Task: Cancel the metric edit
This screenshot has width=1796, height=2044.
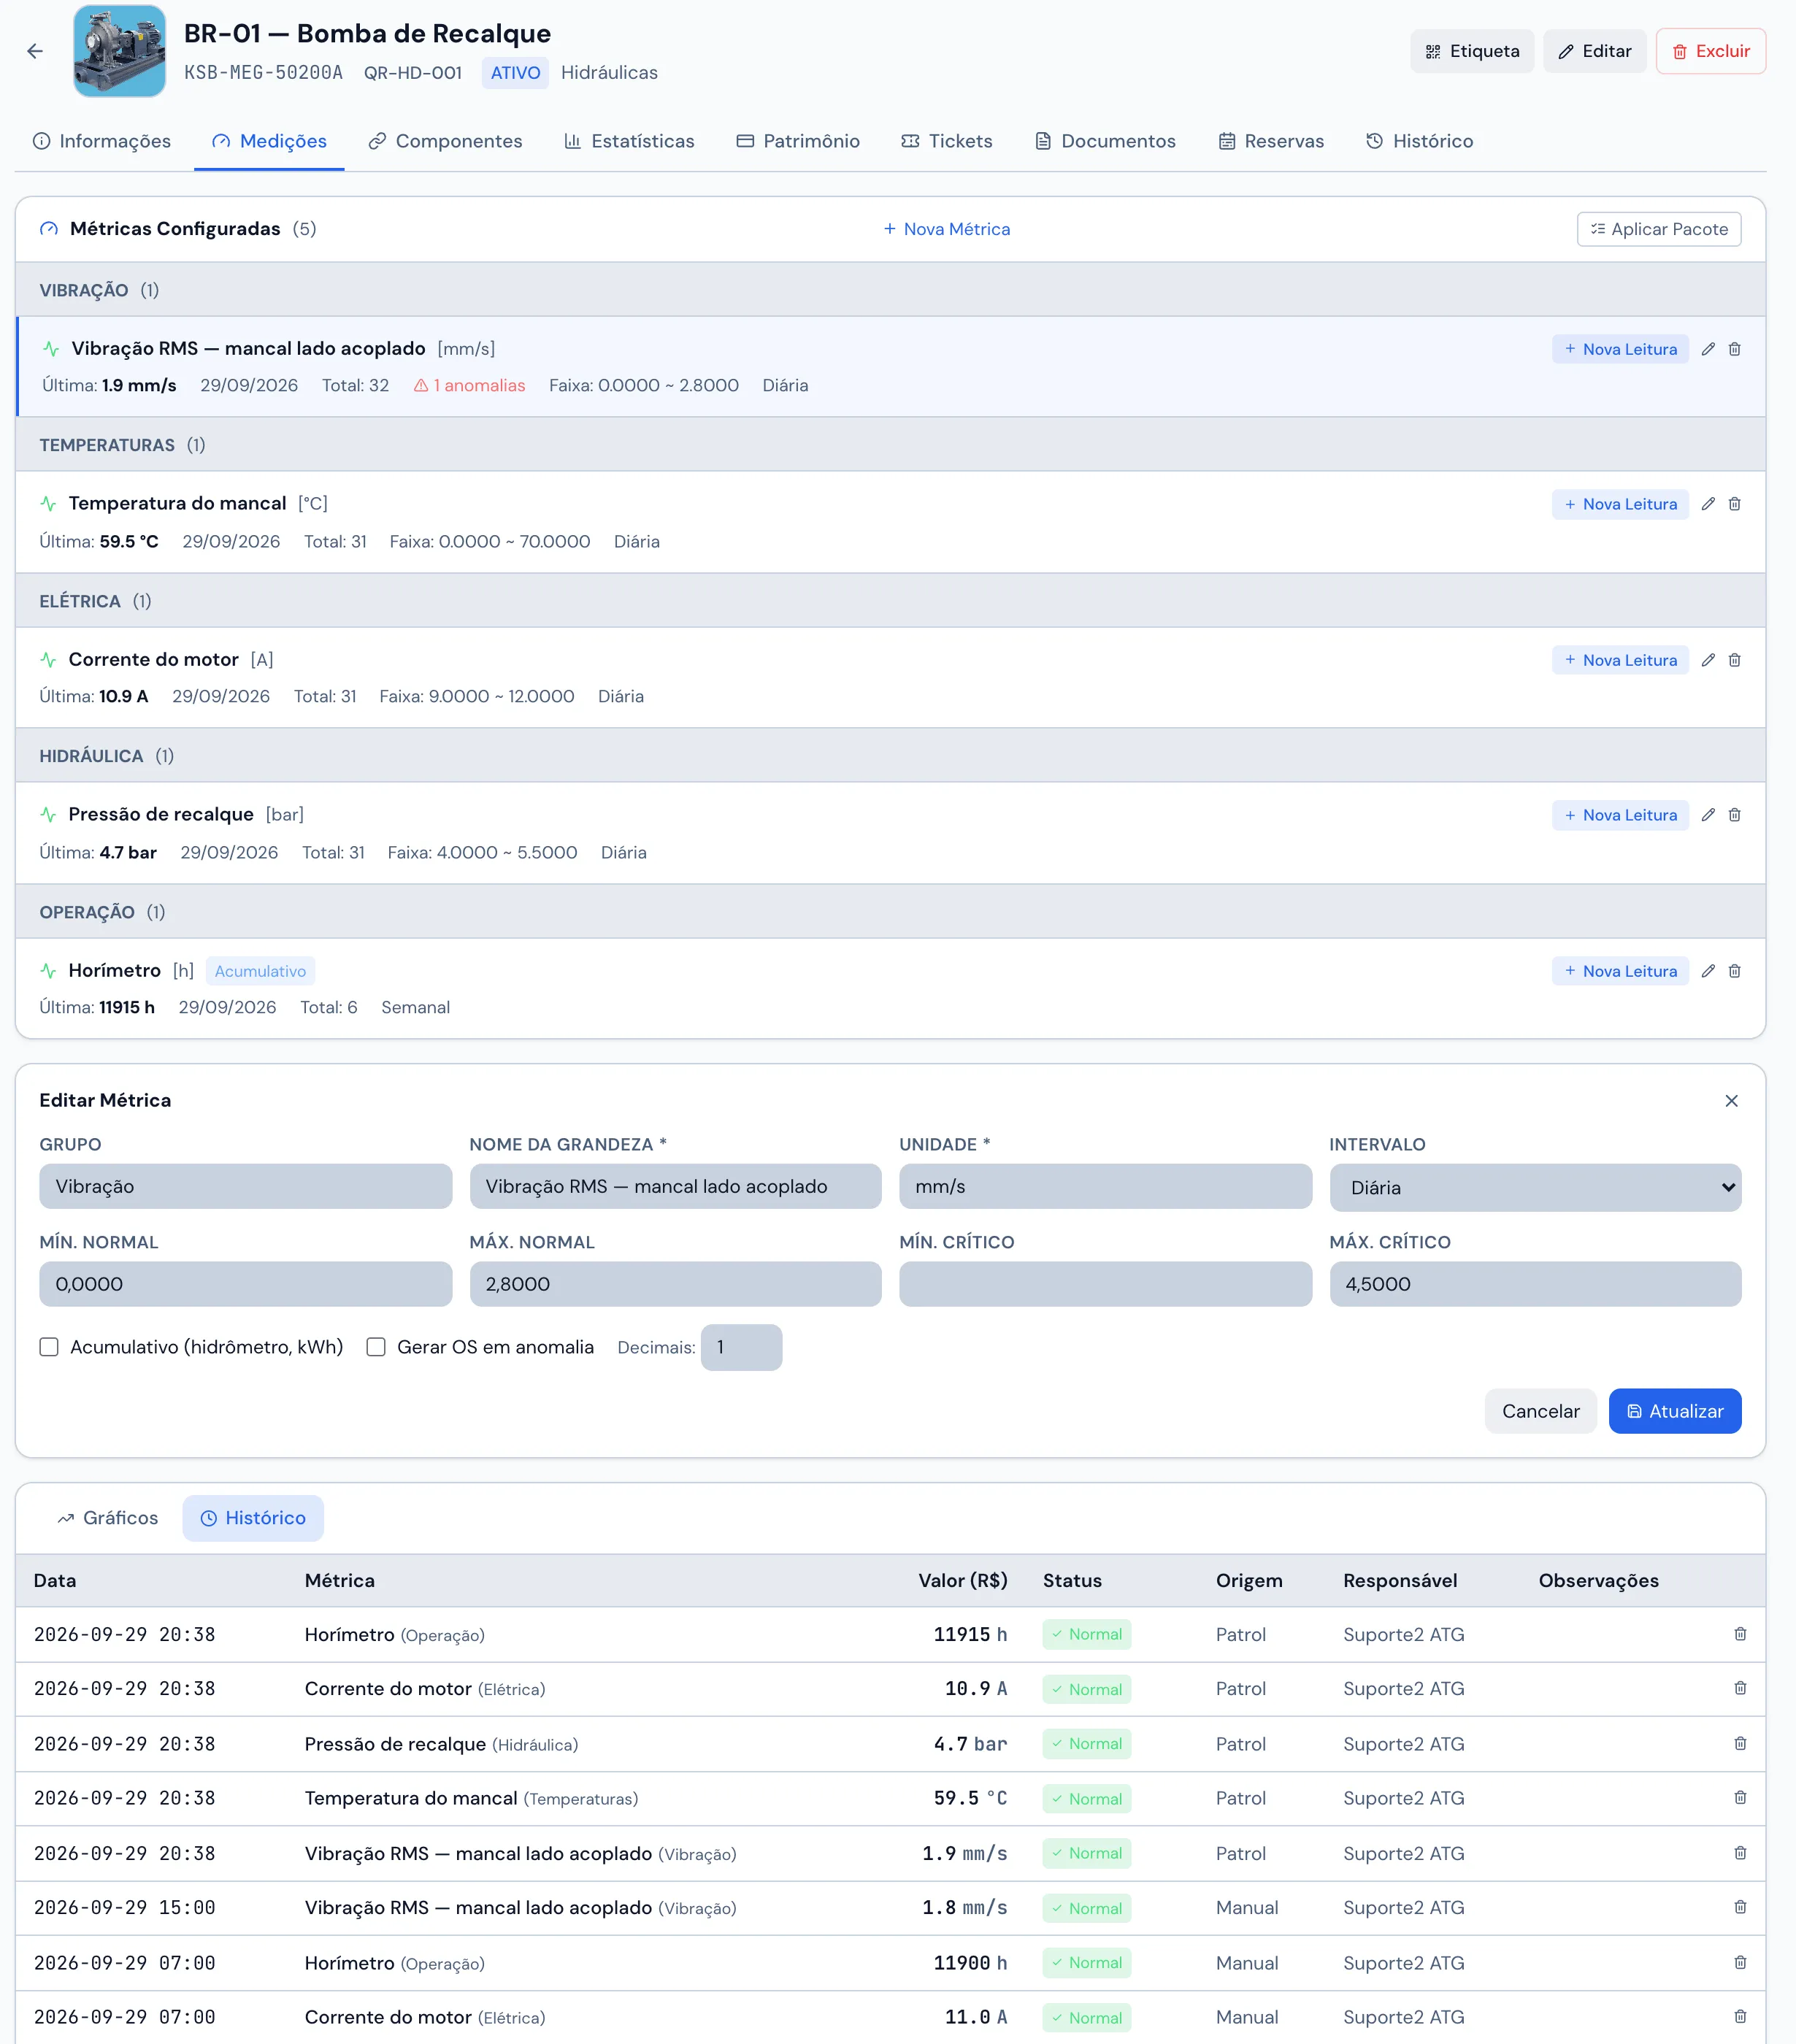Action: [x=1540, y=1411]
